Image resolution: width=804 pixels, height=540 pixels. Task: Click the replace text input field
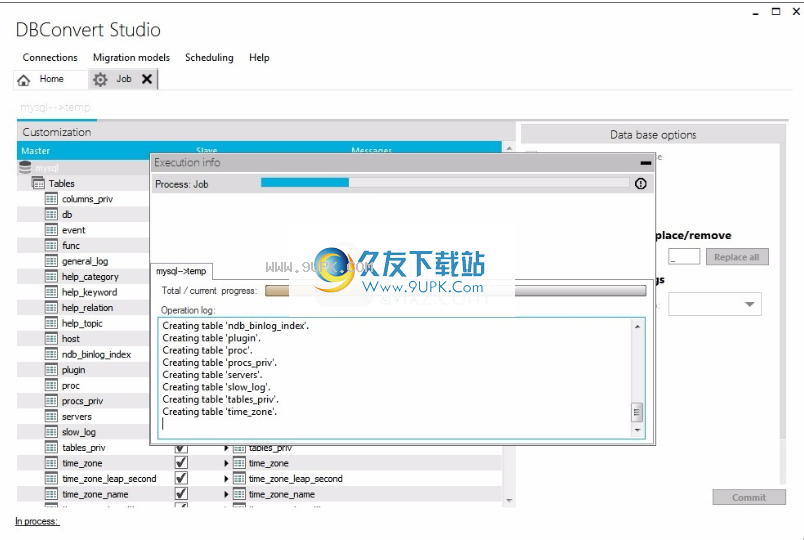(x=684, y=256)
